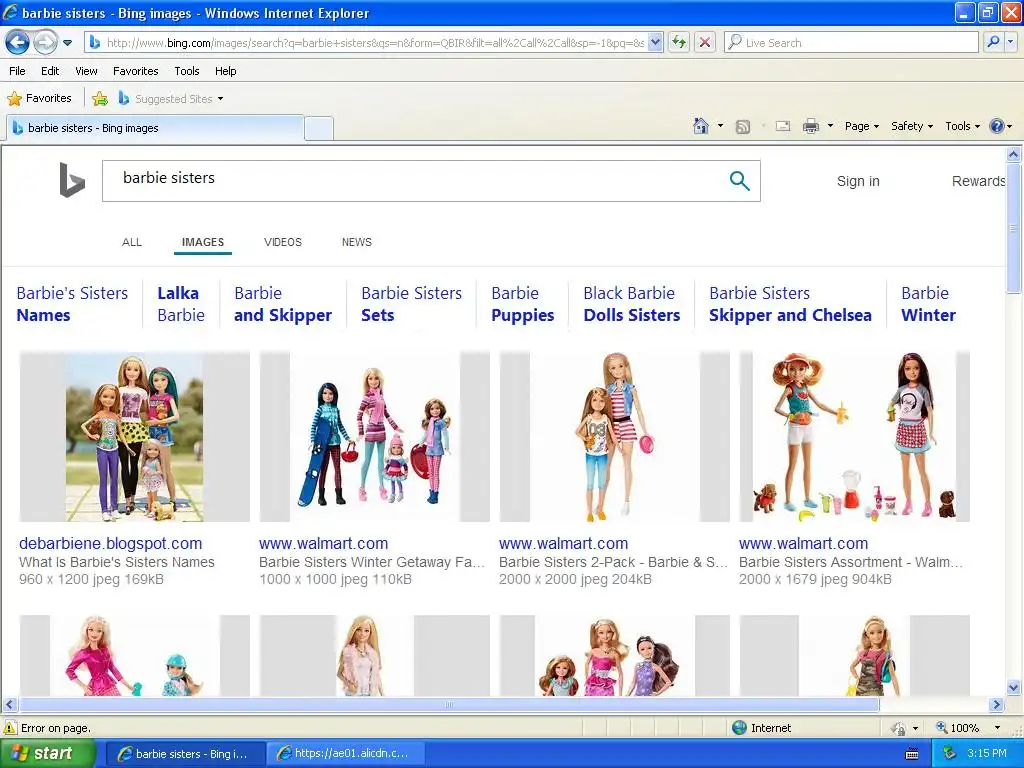
Task: Click Add to Favorites Bar icon
Action: pos(100,99)
